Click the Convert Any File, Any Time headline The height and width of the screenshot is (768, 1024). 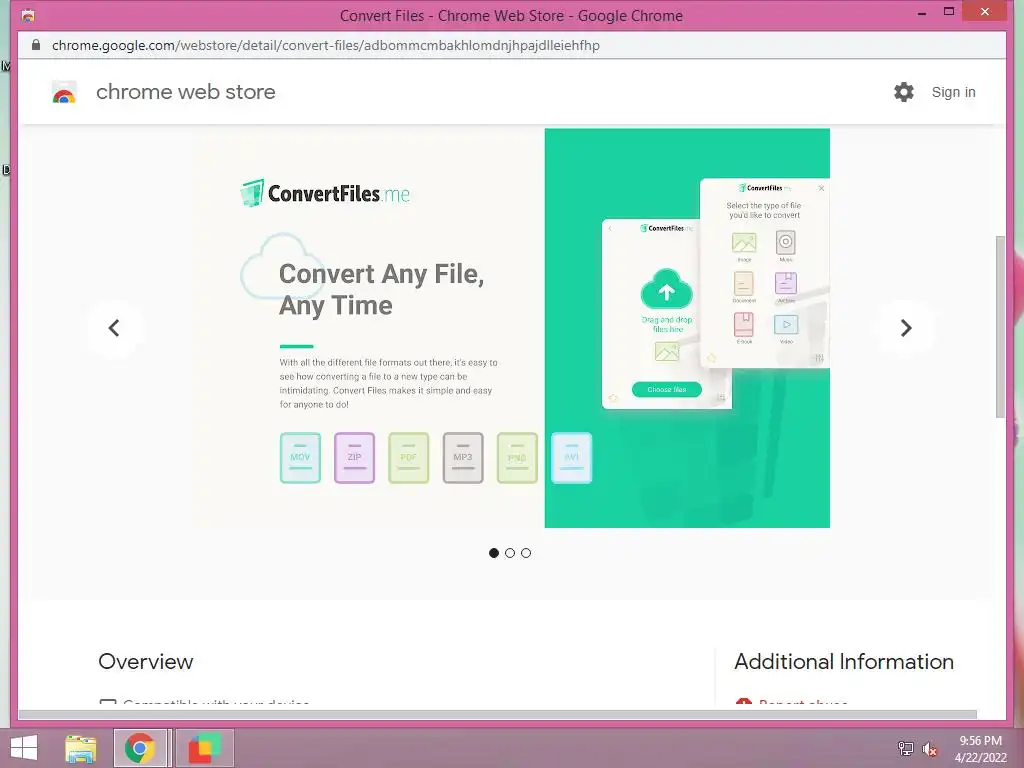pos(381,289)
